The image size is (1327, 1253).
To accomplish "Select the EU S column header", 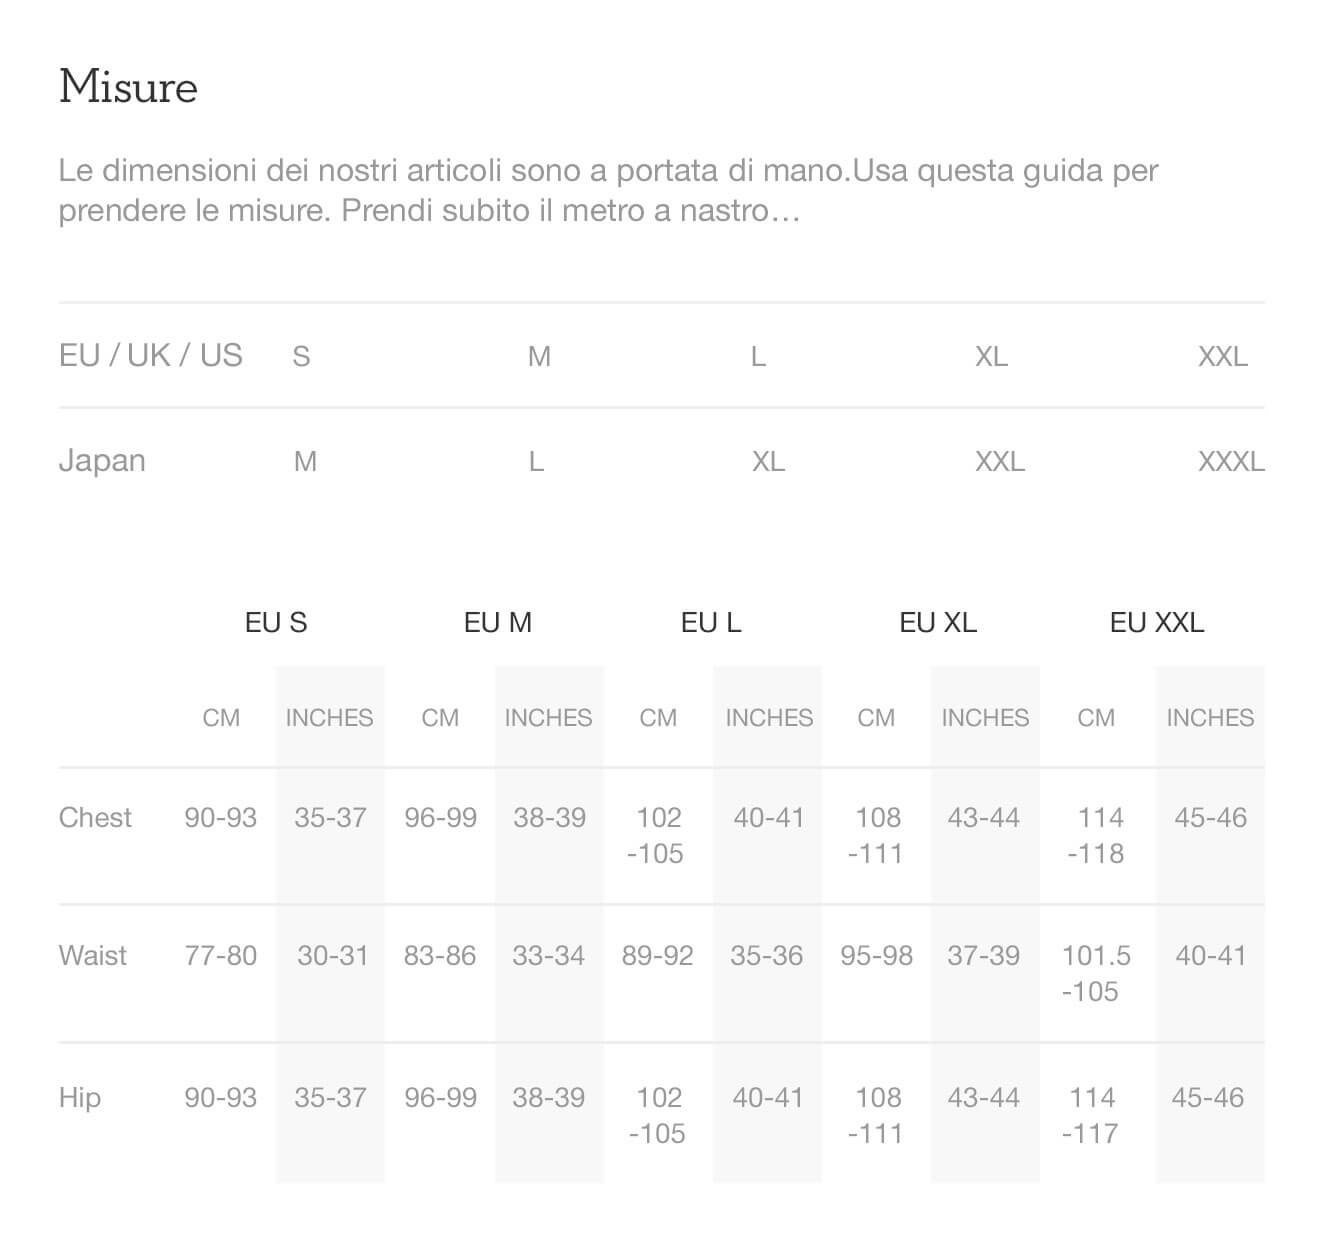I will [x=276, y=623].
